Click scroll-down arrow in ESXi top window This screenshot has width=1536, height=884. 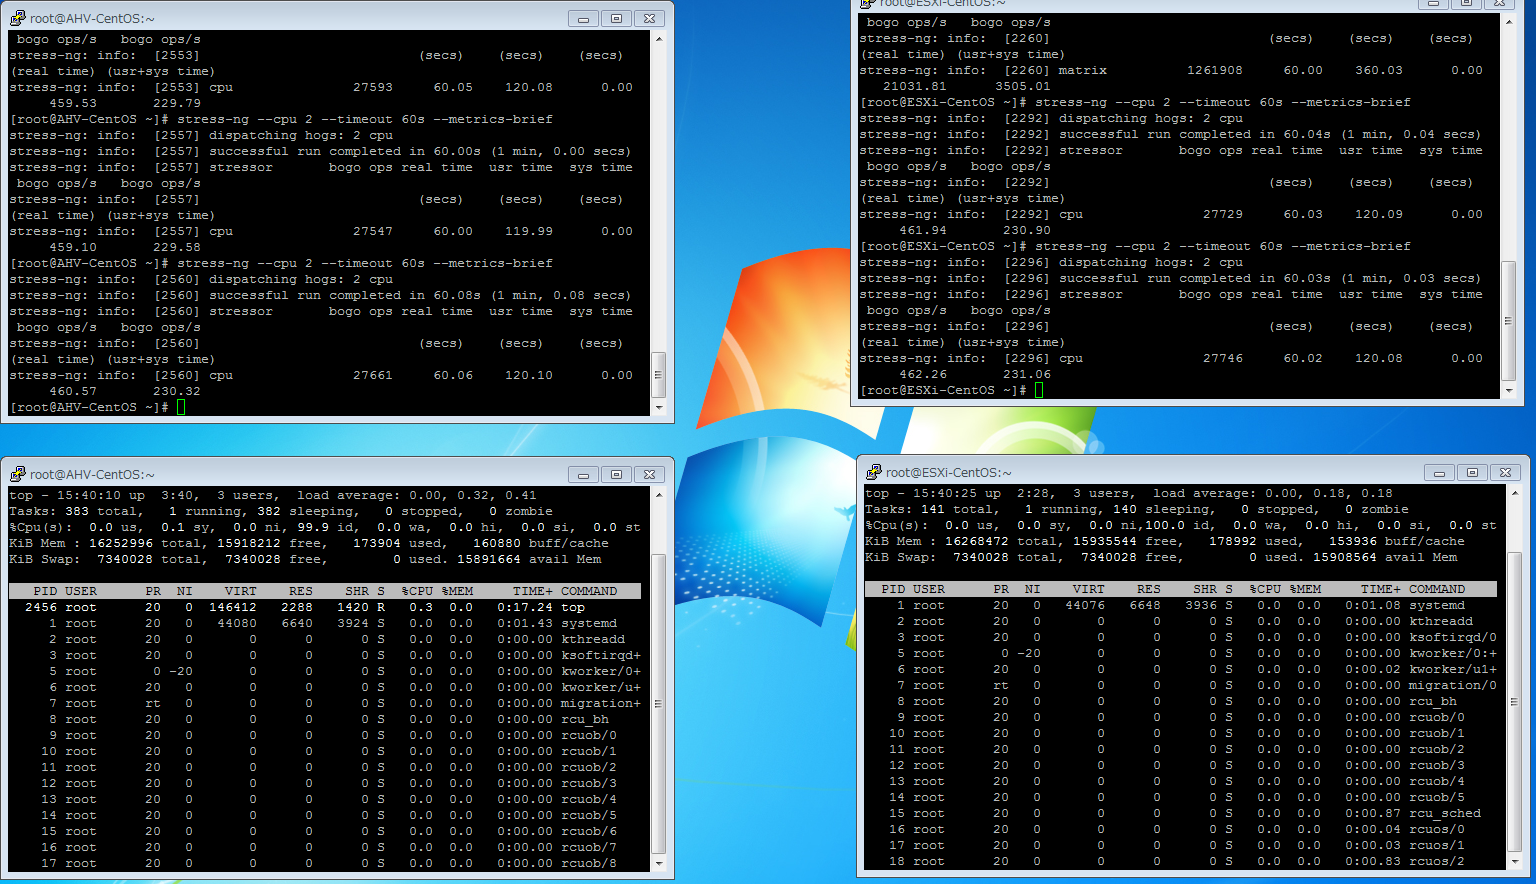point(1514,861)
